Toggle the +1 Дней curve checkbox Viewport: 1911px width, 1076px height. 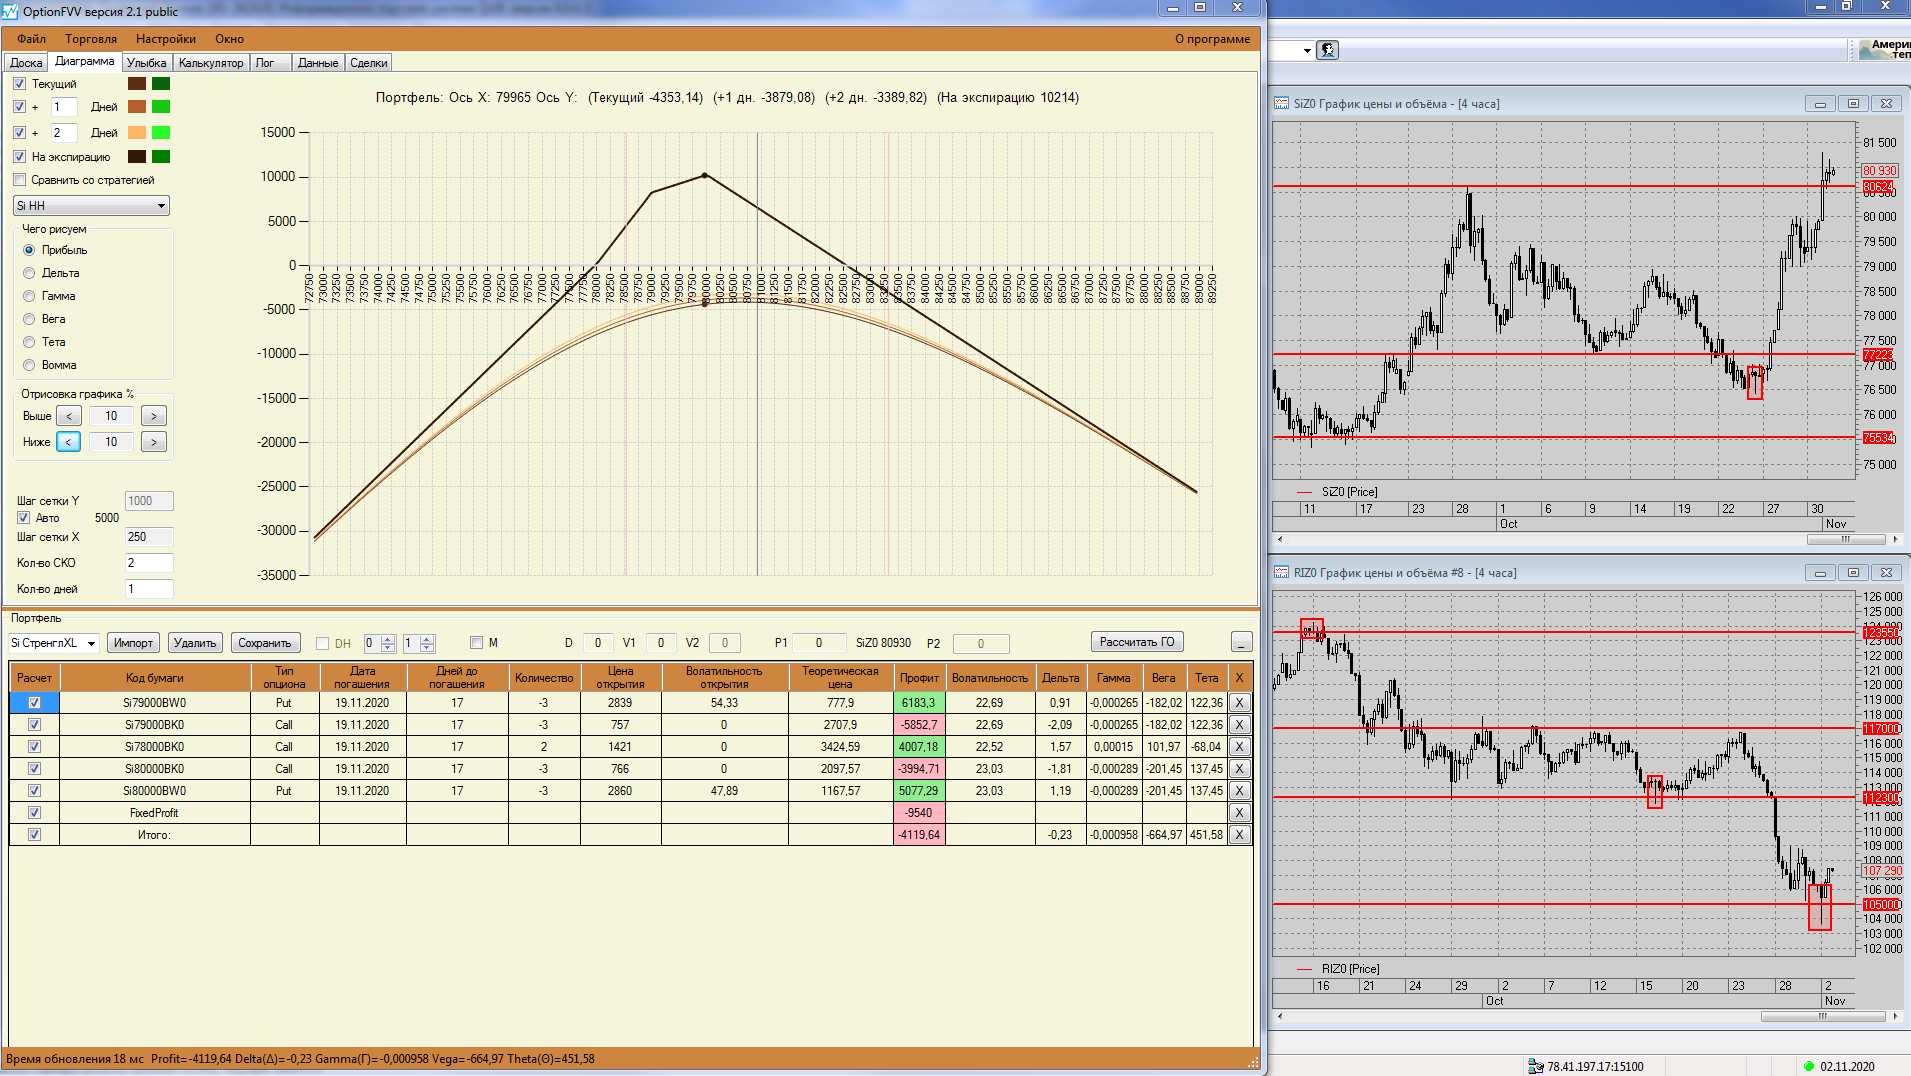tap(19, 107)
